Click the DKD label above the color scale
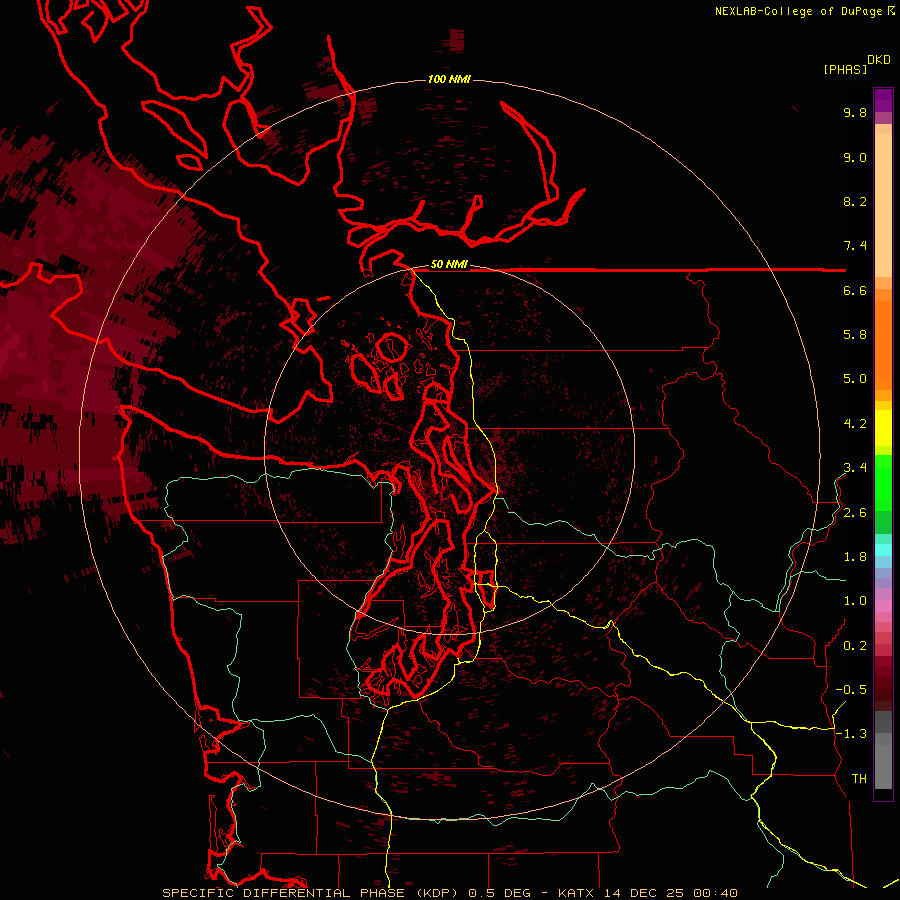Screen dimensions: 900x900 (x=879, y=60)
